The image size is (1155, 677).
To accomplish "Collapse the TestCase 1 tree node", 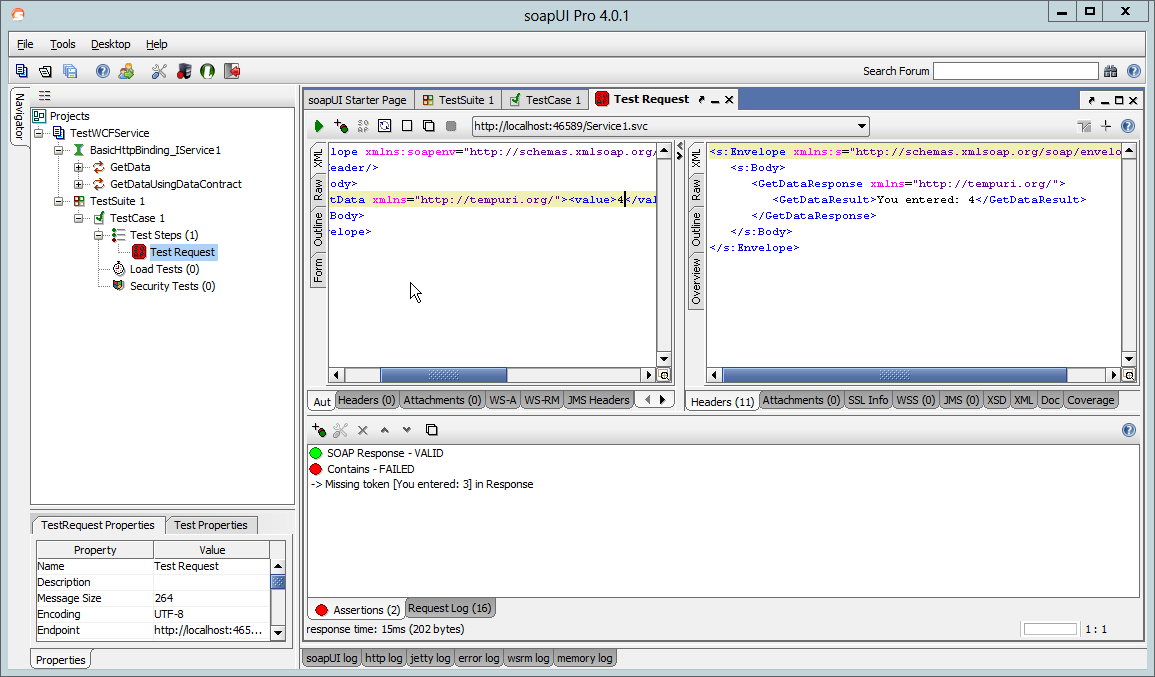I will click(x=79, y=218).
